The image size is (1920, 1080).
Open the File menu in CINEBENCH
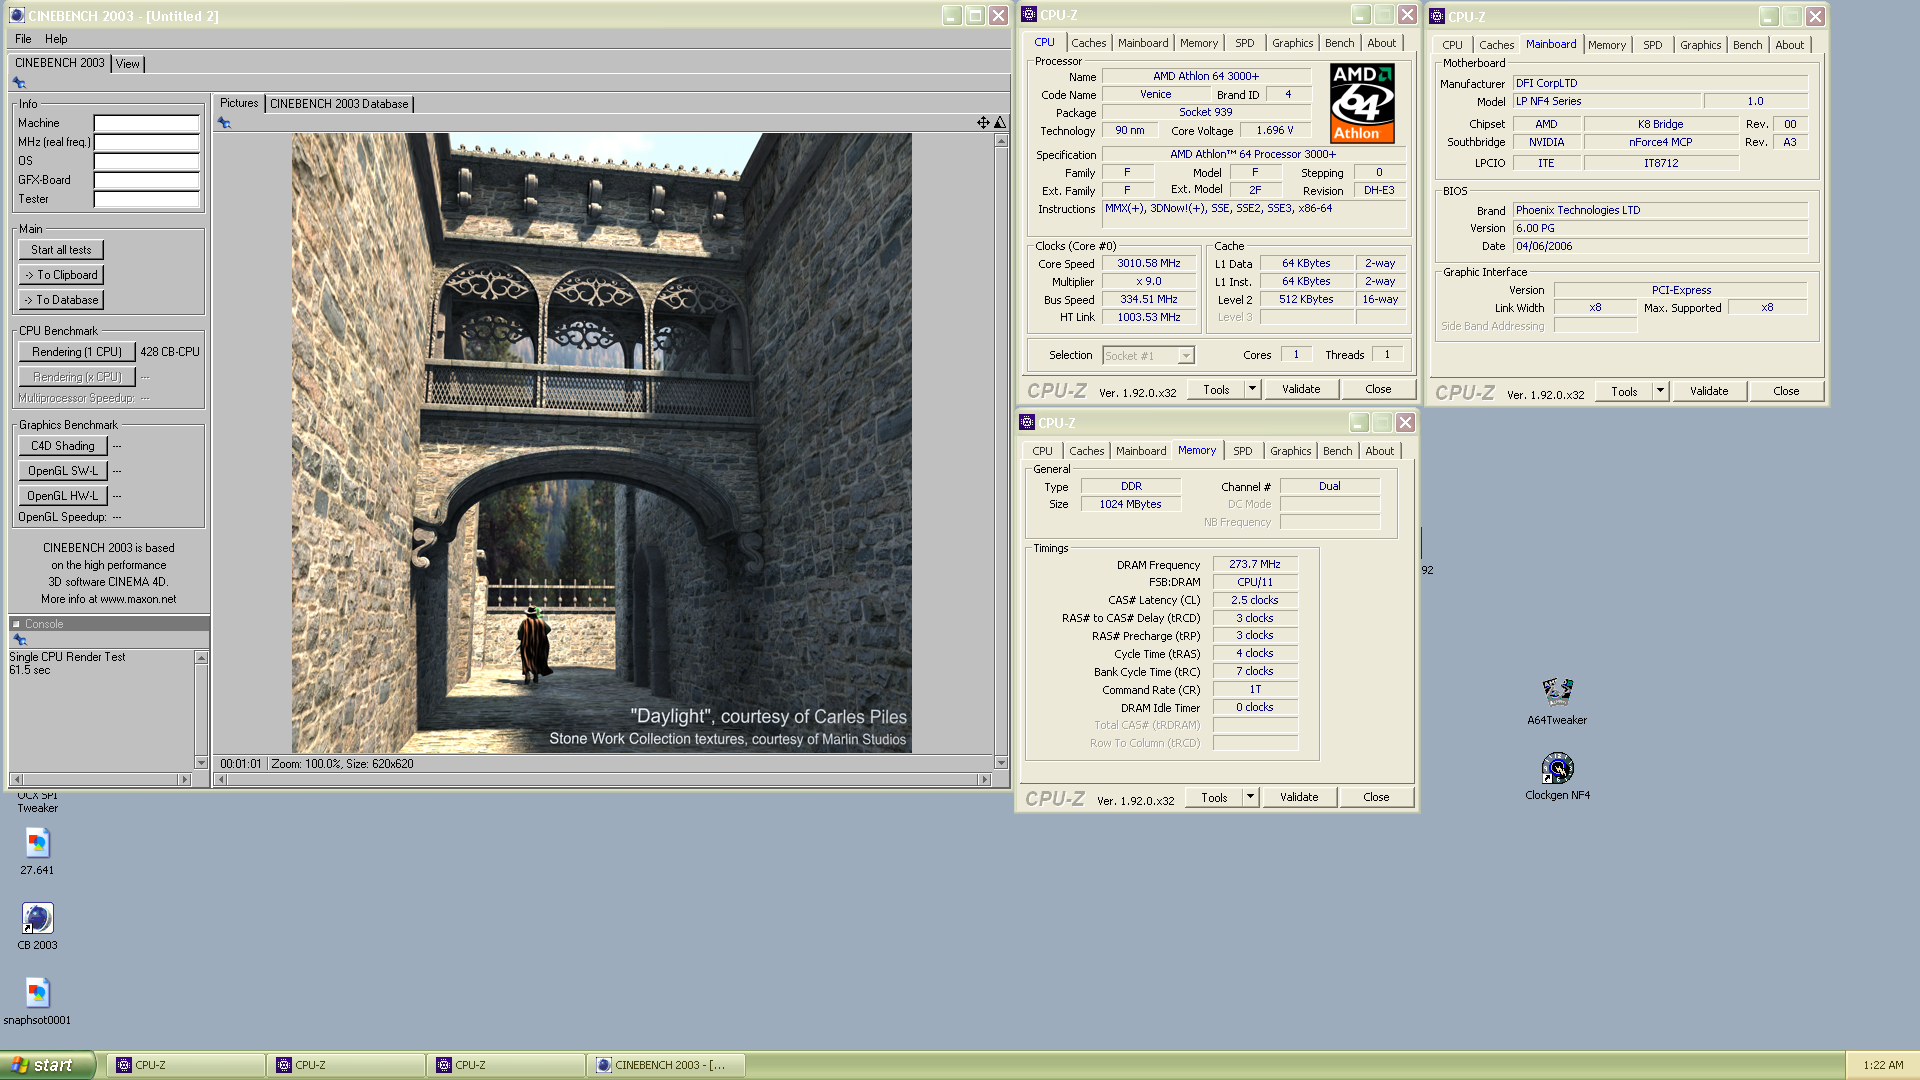tap(23, 39)
